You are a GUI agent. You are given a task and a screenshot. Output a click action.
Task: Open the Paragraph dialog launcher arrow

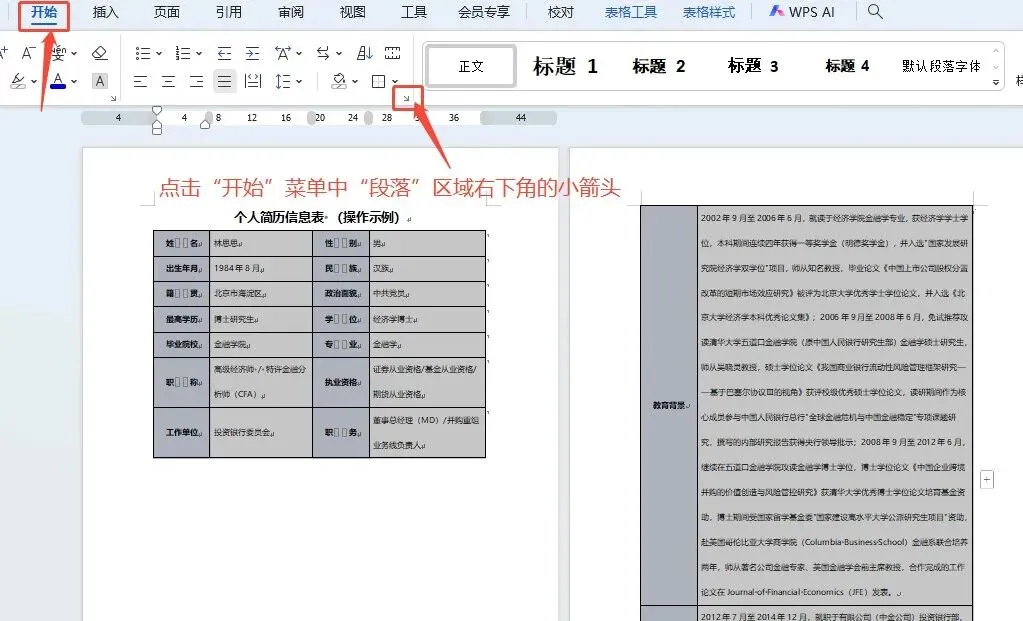click(406, 98)
